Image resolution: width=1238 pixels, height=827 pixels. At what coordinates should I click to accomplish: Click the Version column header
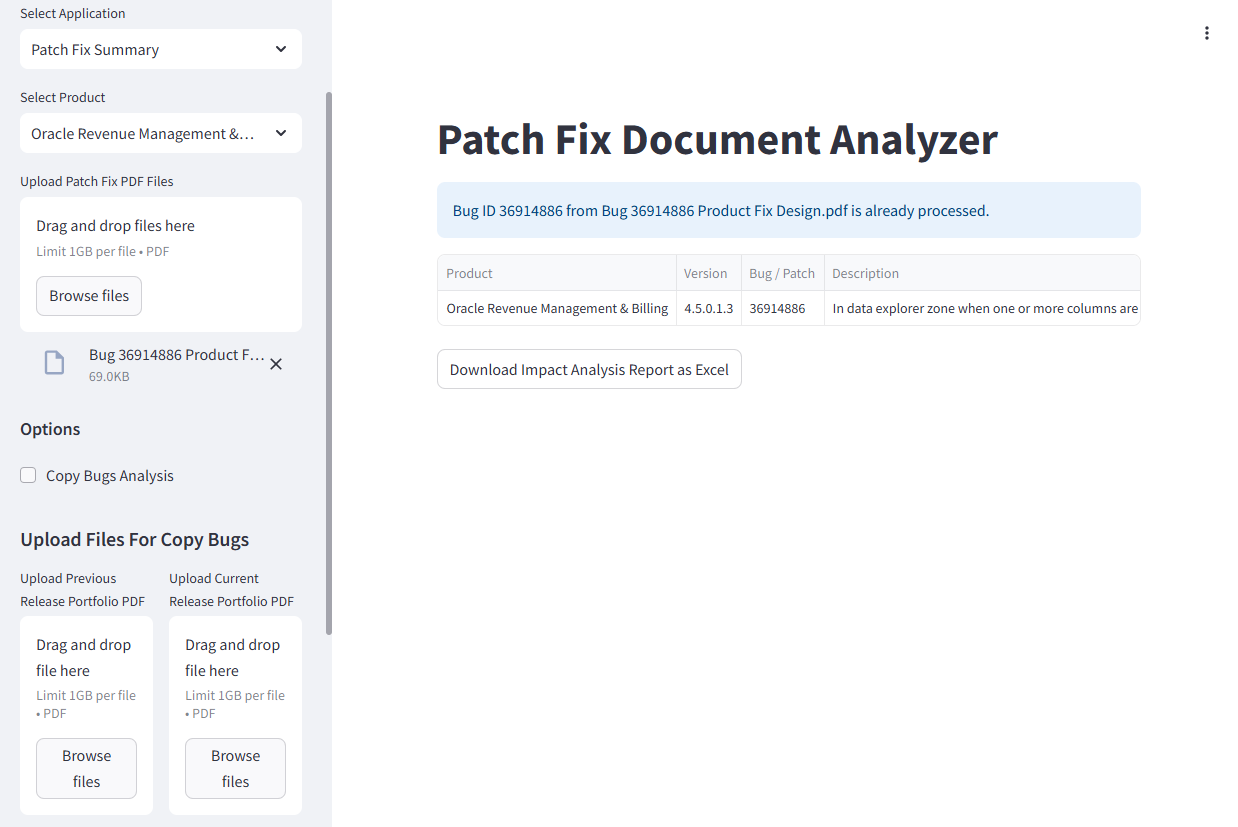coord(706,273)
